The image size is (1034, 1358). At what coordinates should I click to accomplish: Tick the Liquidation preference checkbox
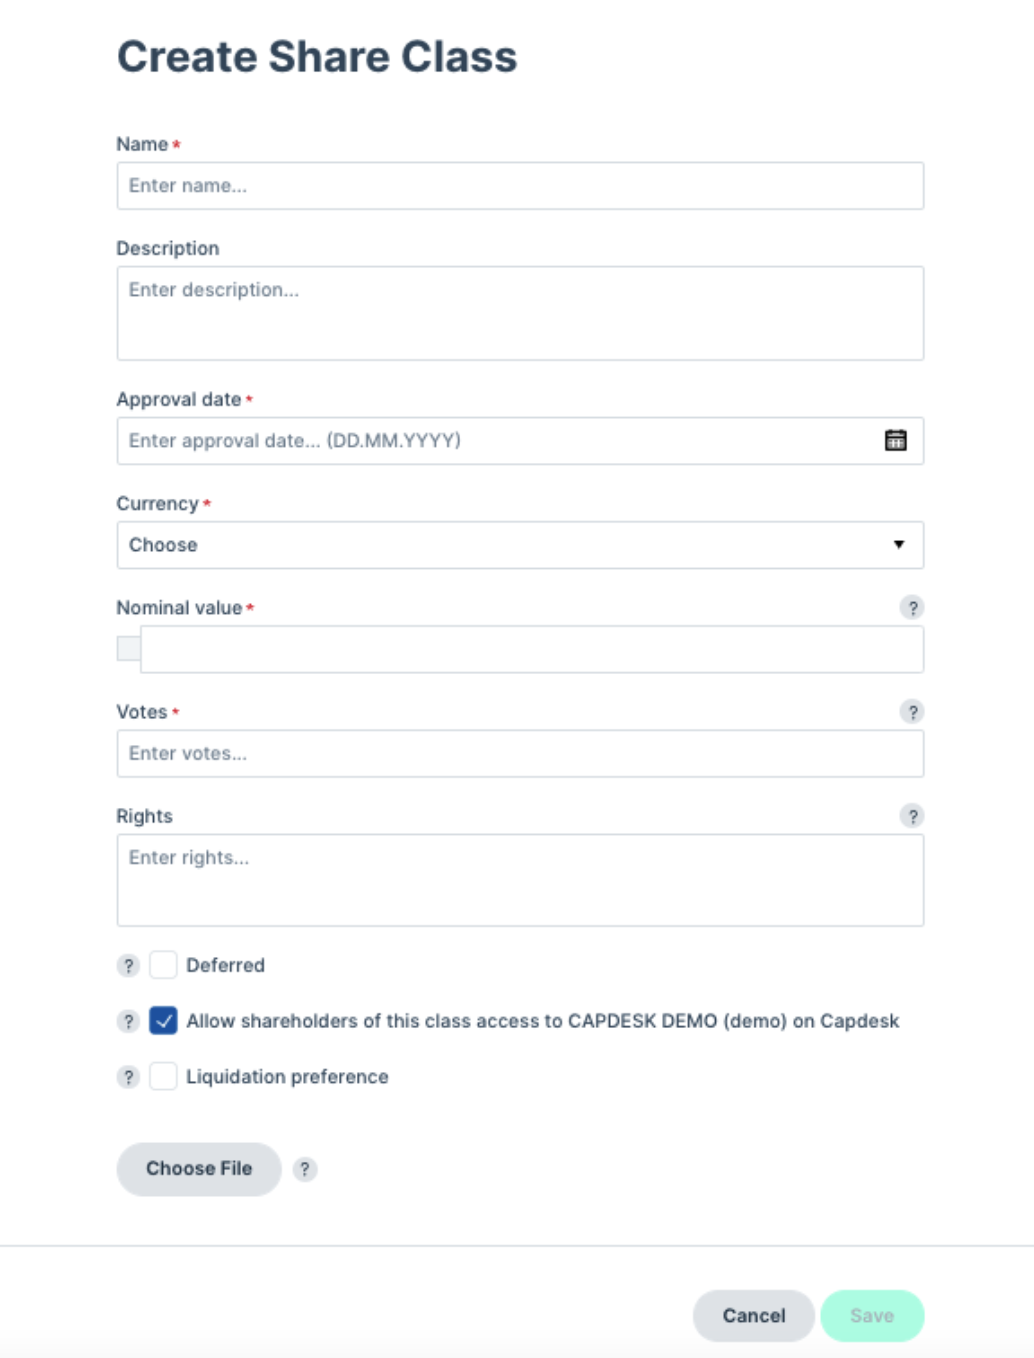[163, 1077]
